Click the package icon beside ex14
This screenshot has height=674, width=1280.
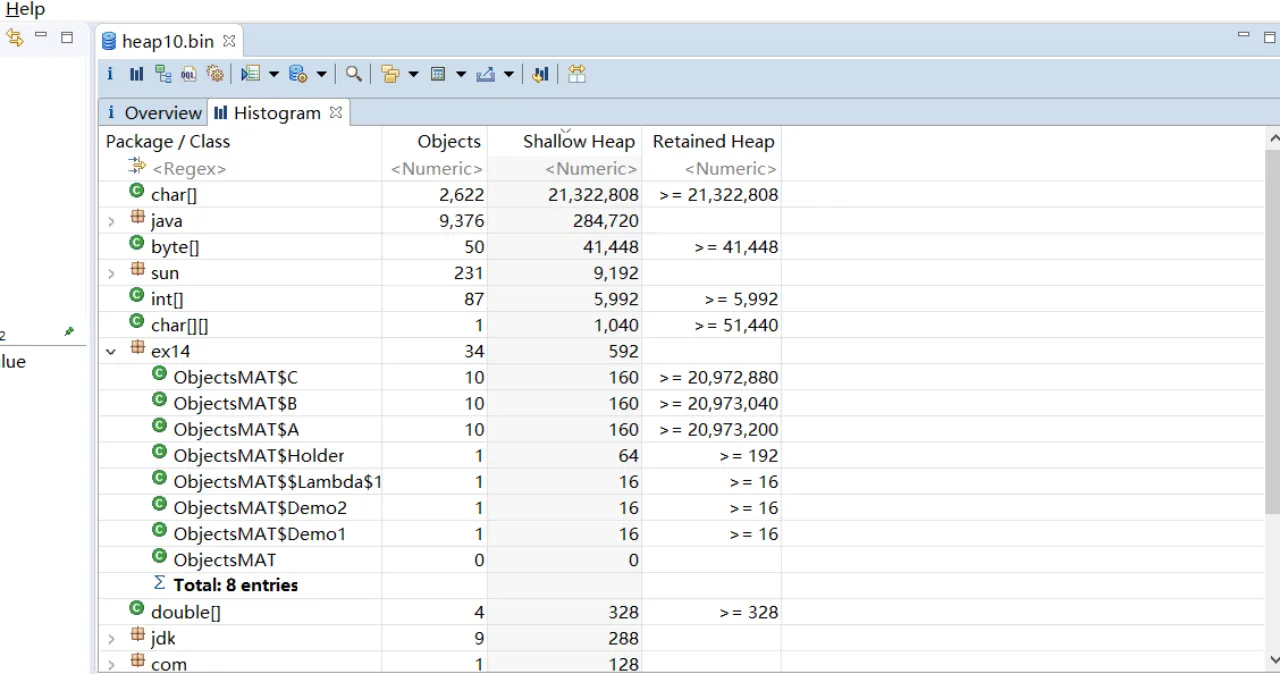click(x=137, y=348)
